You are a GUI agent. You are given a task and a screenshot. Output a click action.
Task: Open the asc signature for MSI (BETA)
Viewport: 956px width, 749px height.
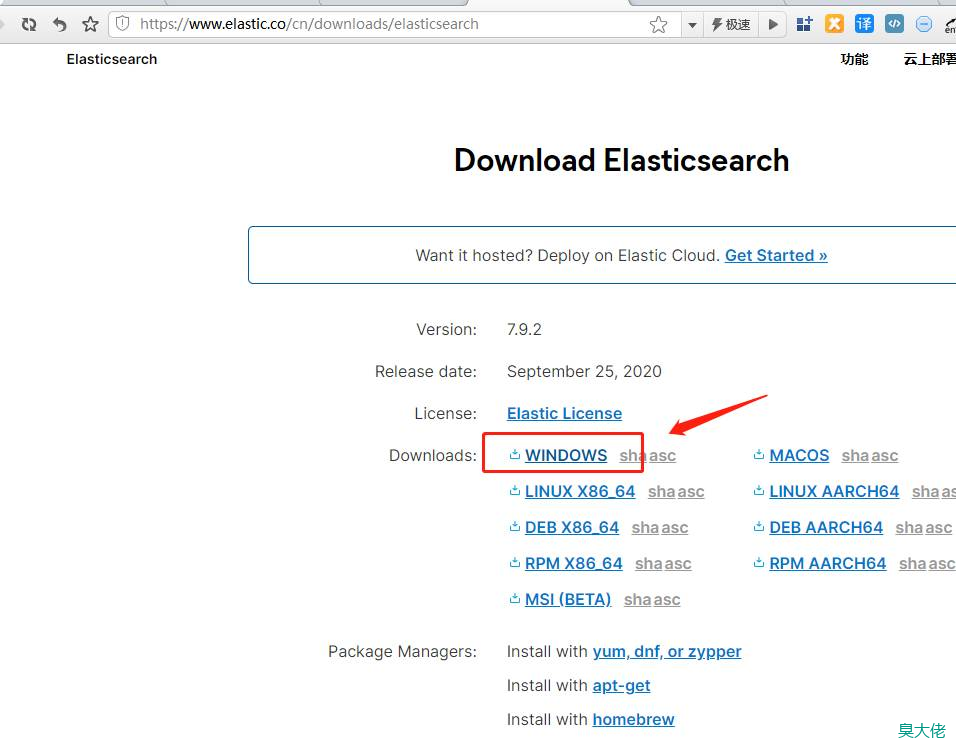click(667, 600)
